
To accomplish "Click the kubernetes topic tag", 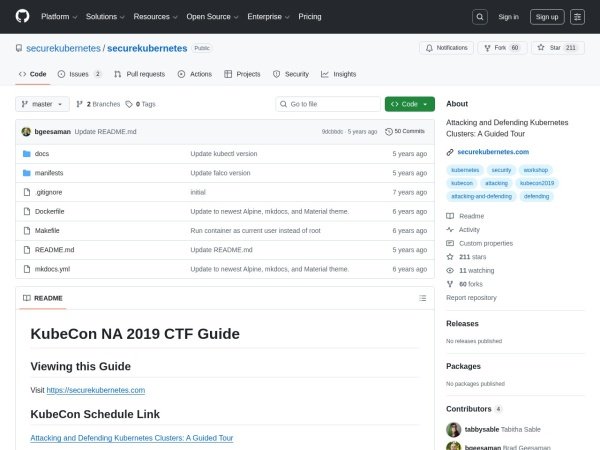I will [x=465, y=170].
